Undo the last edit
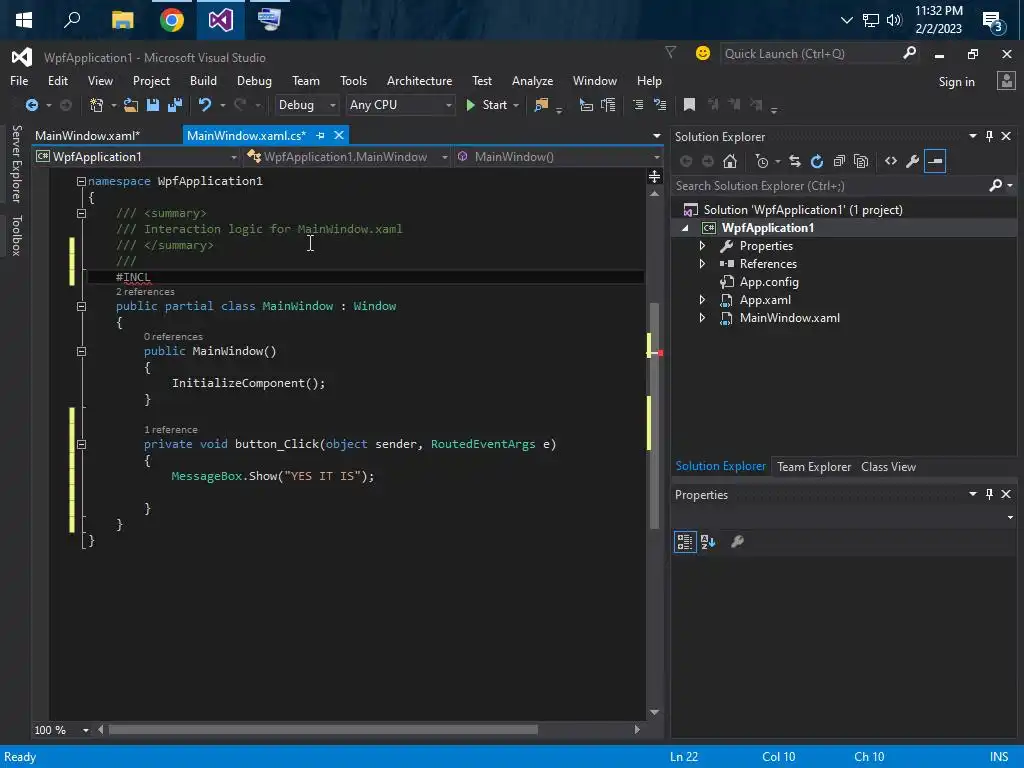This screenshot has height=768, width=1024. pyautogui.click(x=205, y=105)
